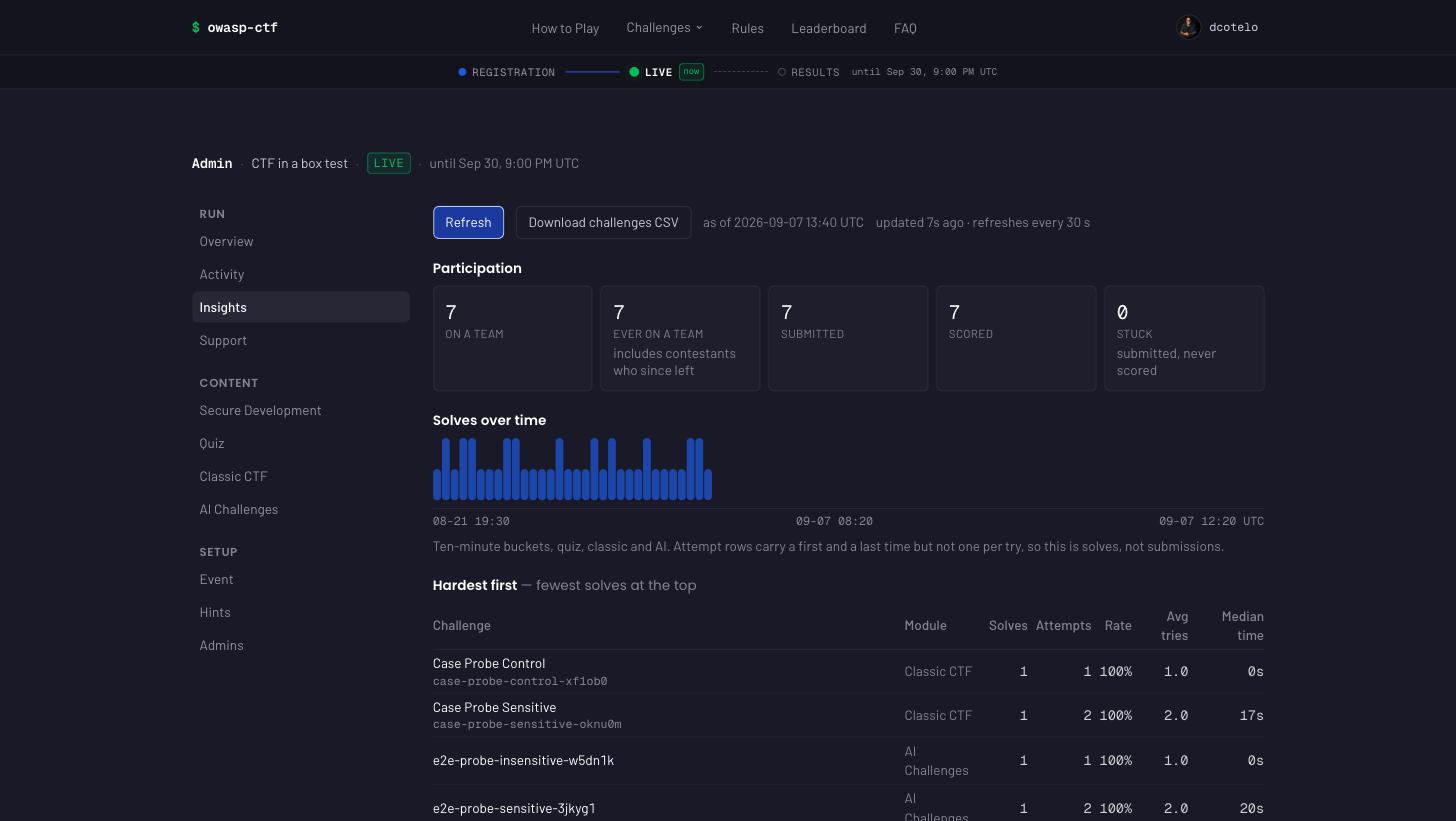Click the green LIVE phase indicator

(651, 72)
